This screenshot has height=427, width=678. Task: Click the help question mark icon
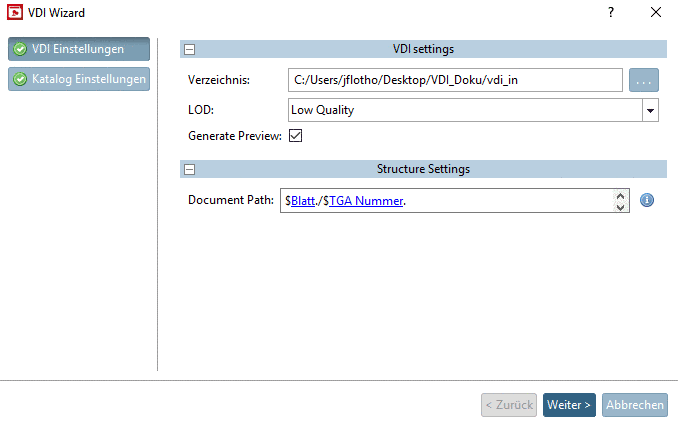[610, 12]
